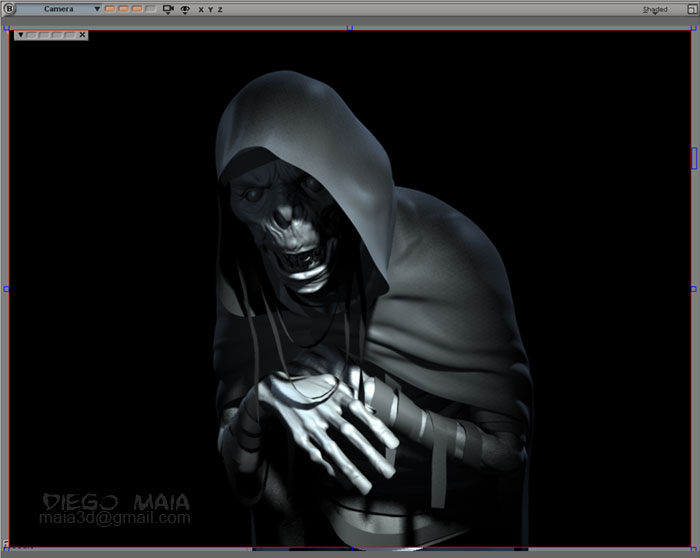
Task: Close the render region with X
Action: (x=82, y=35)
